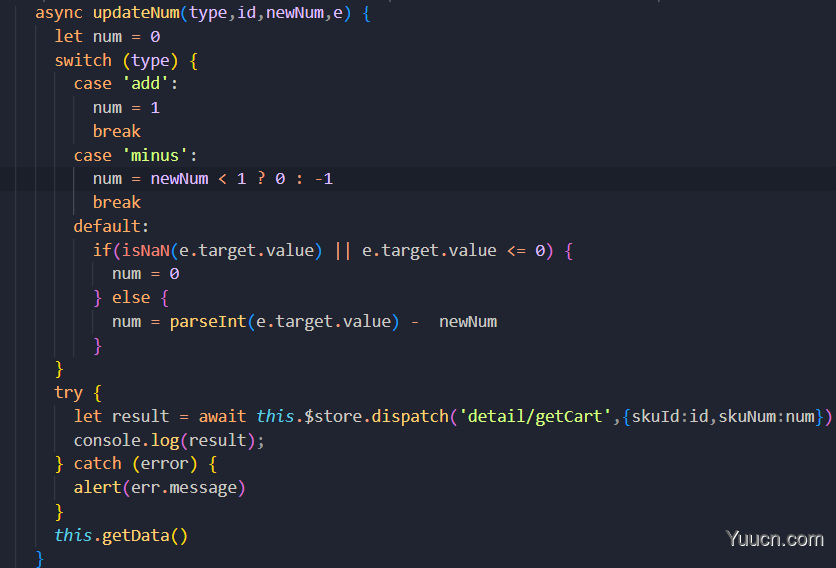
Task: Click the updateNum function name
Action: [x=136, y=13]
